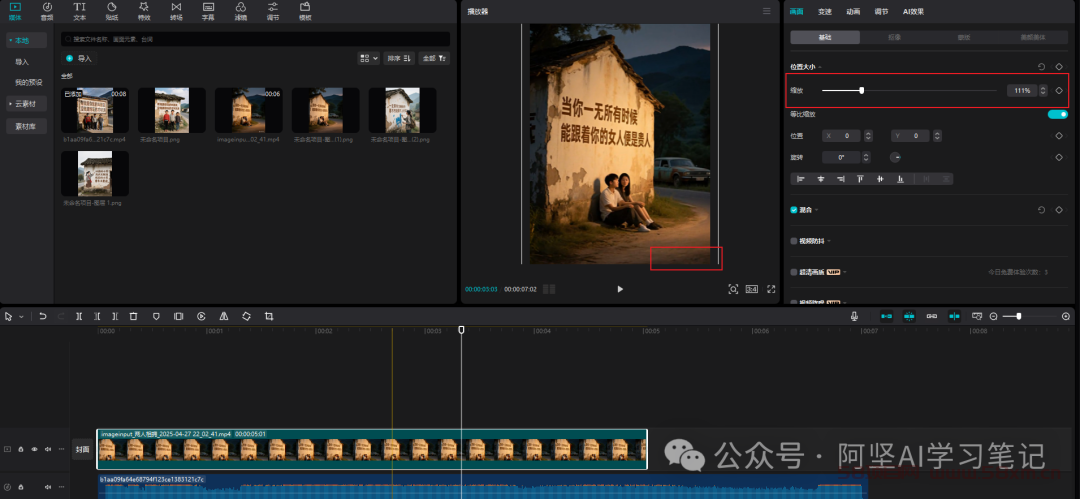
Task: Click the microphone record voiceover icon
Action: coord(855,316)
